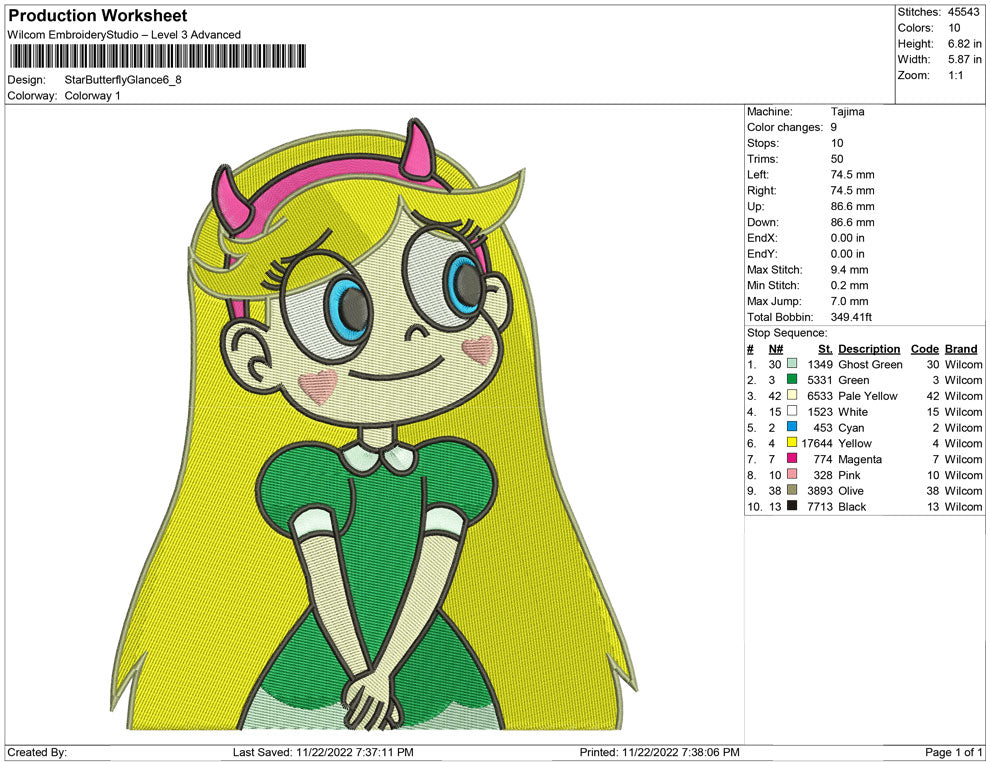
Task: Click the 'Created By:' footer label
Action: (x=37, y=752)
